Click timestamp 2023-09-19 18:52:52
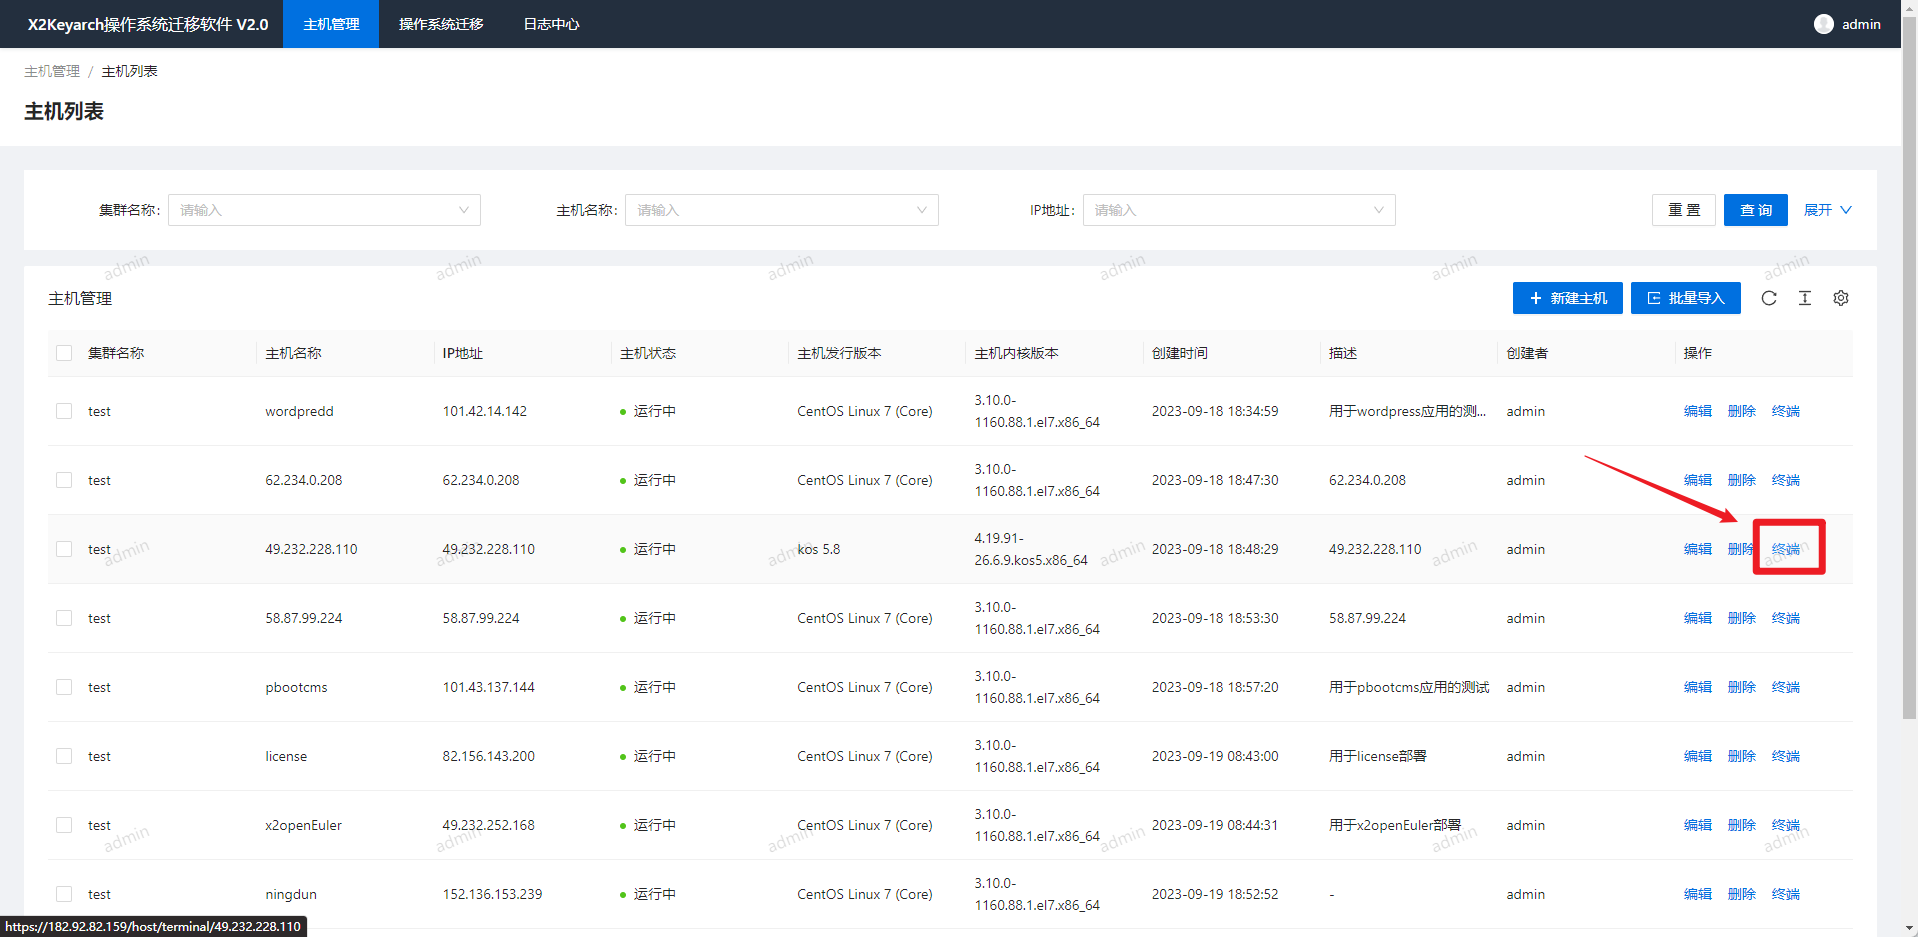 tap(1215, 894)
